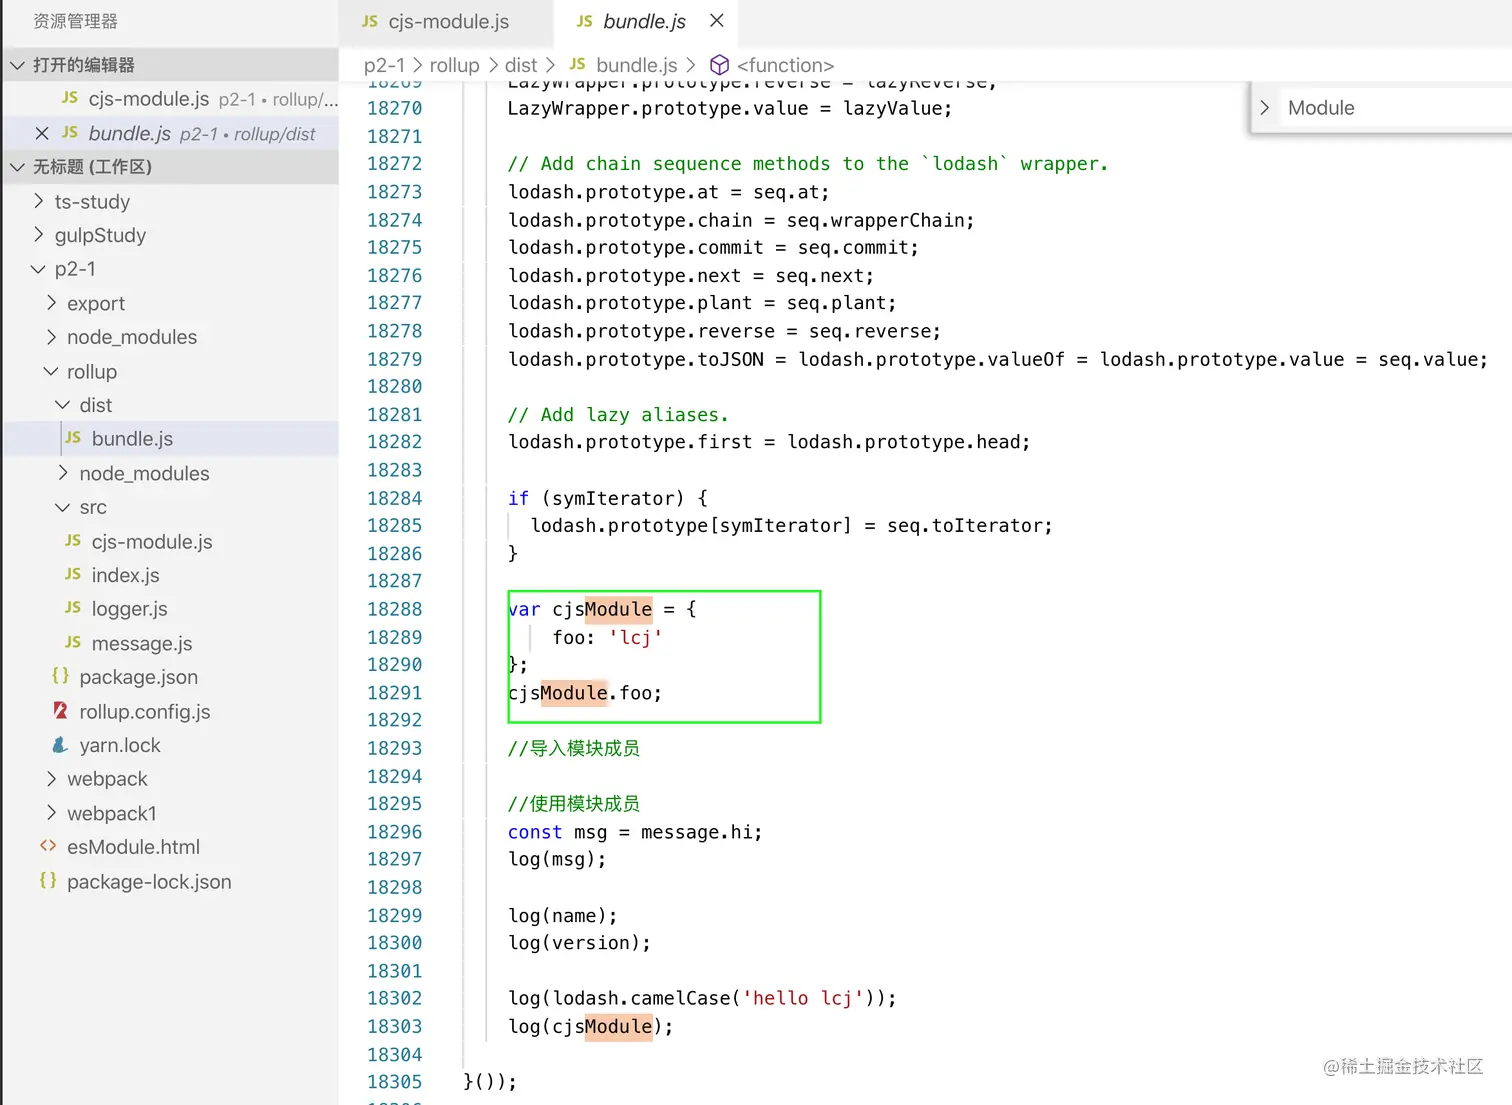Select p2-1 breadcrumb segment
This screenshot has width=1512, height=1105.
pyautogui.click(x=384, y=65)
